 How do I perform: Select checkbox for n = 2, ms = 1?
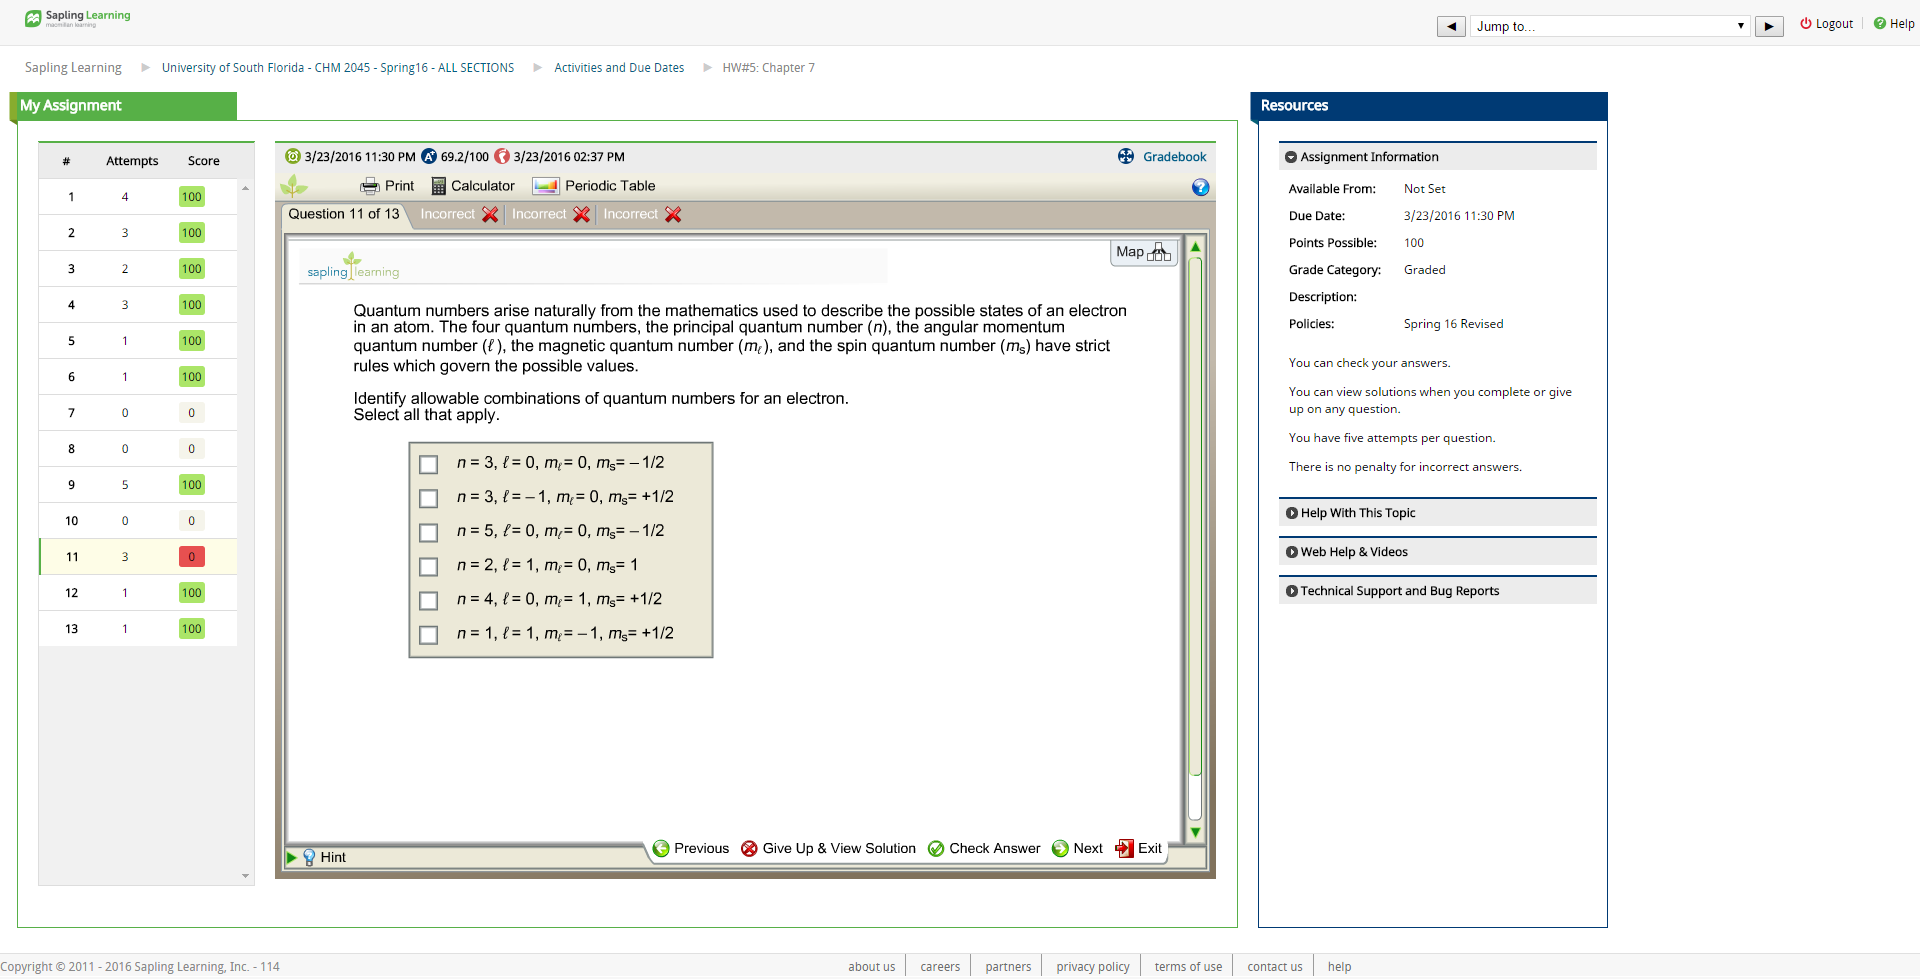pyautogui.click(x=429, y=566)
